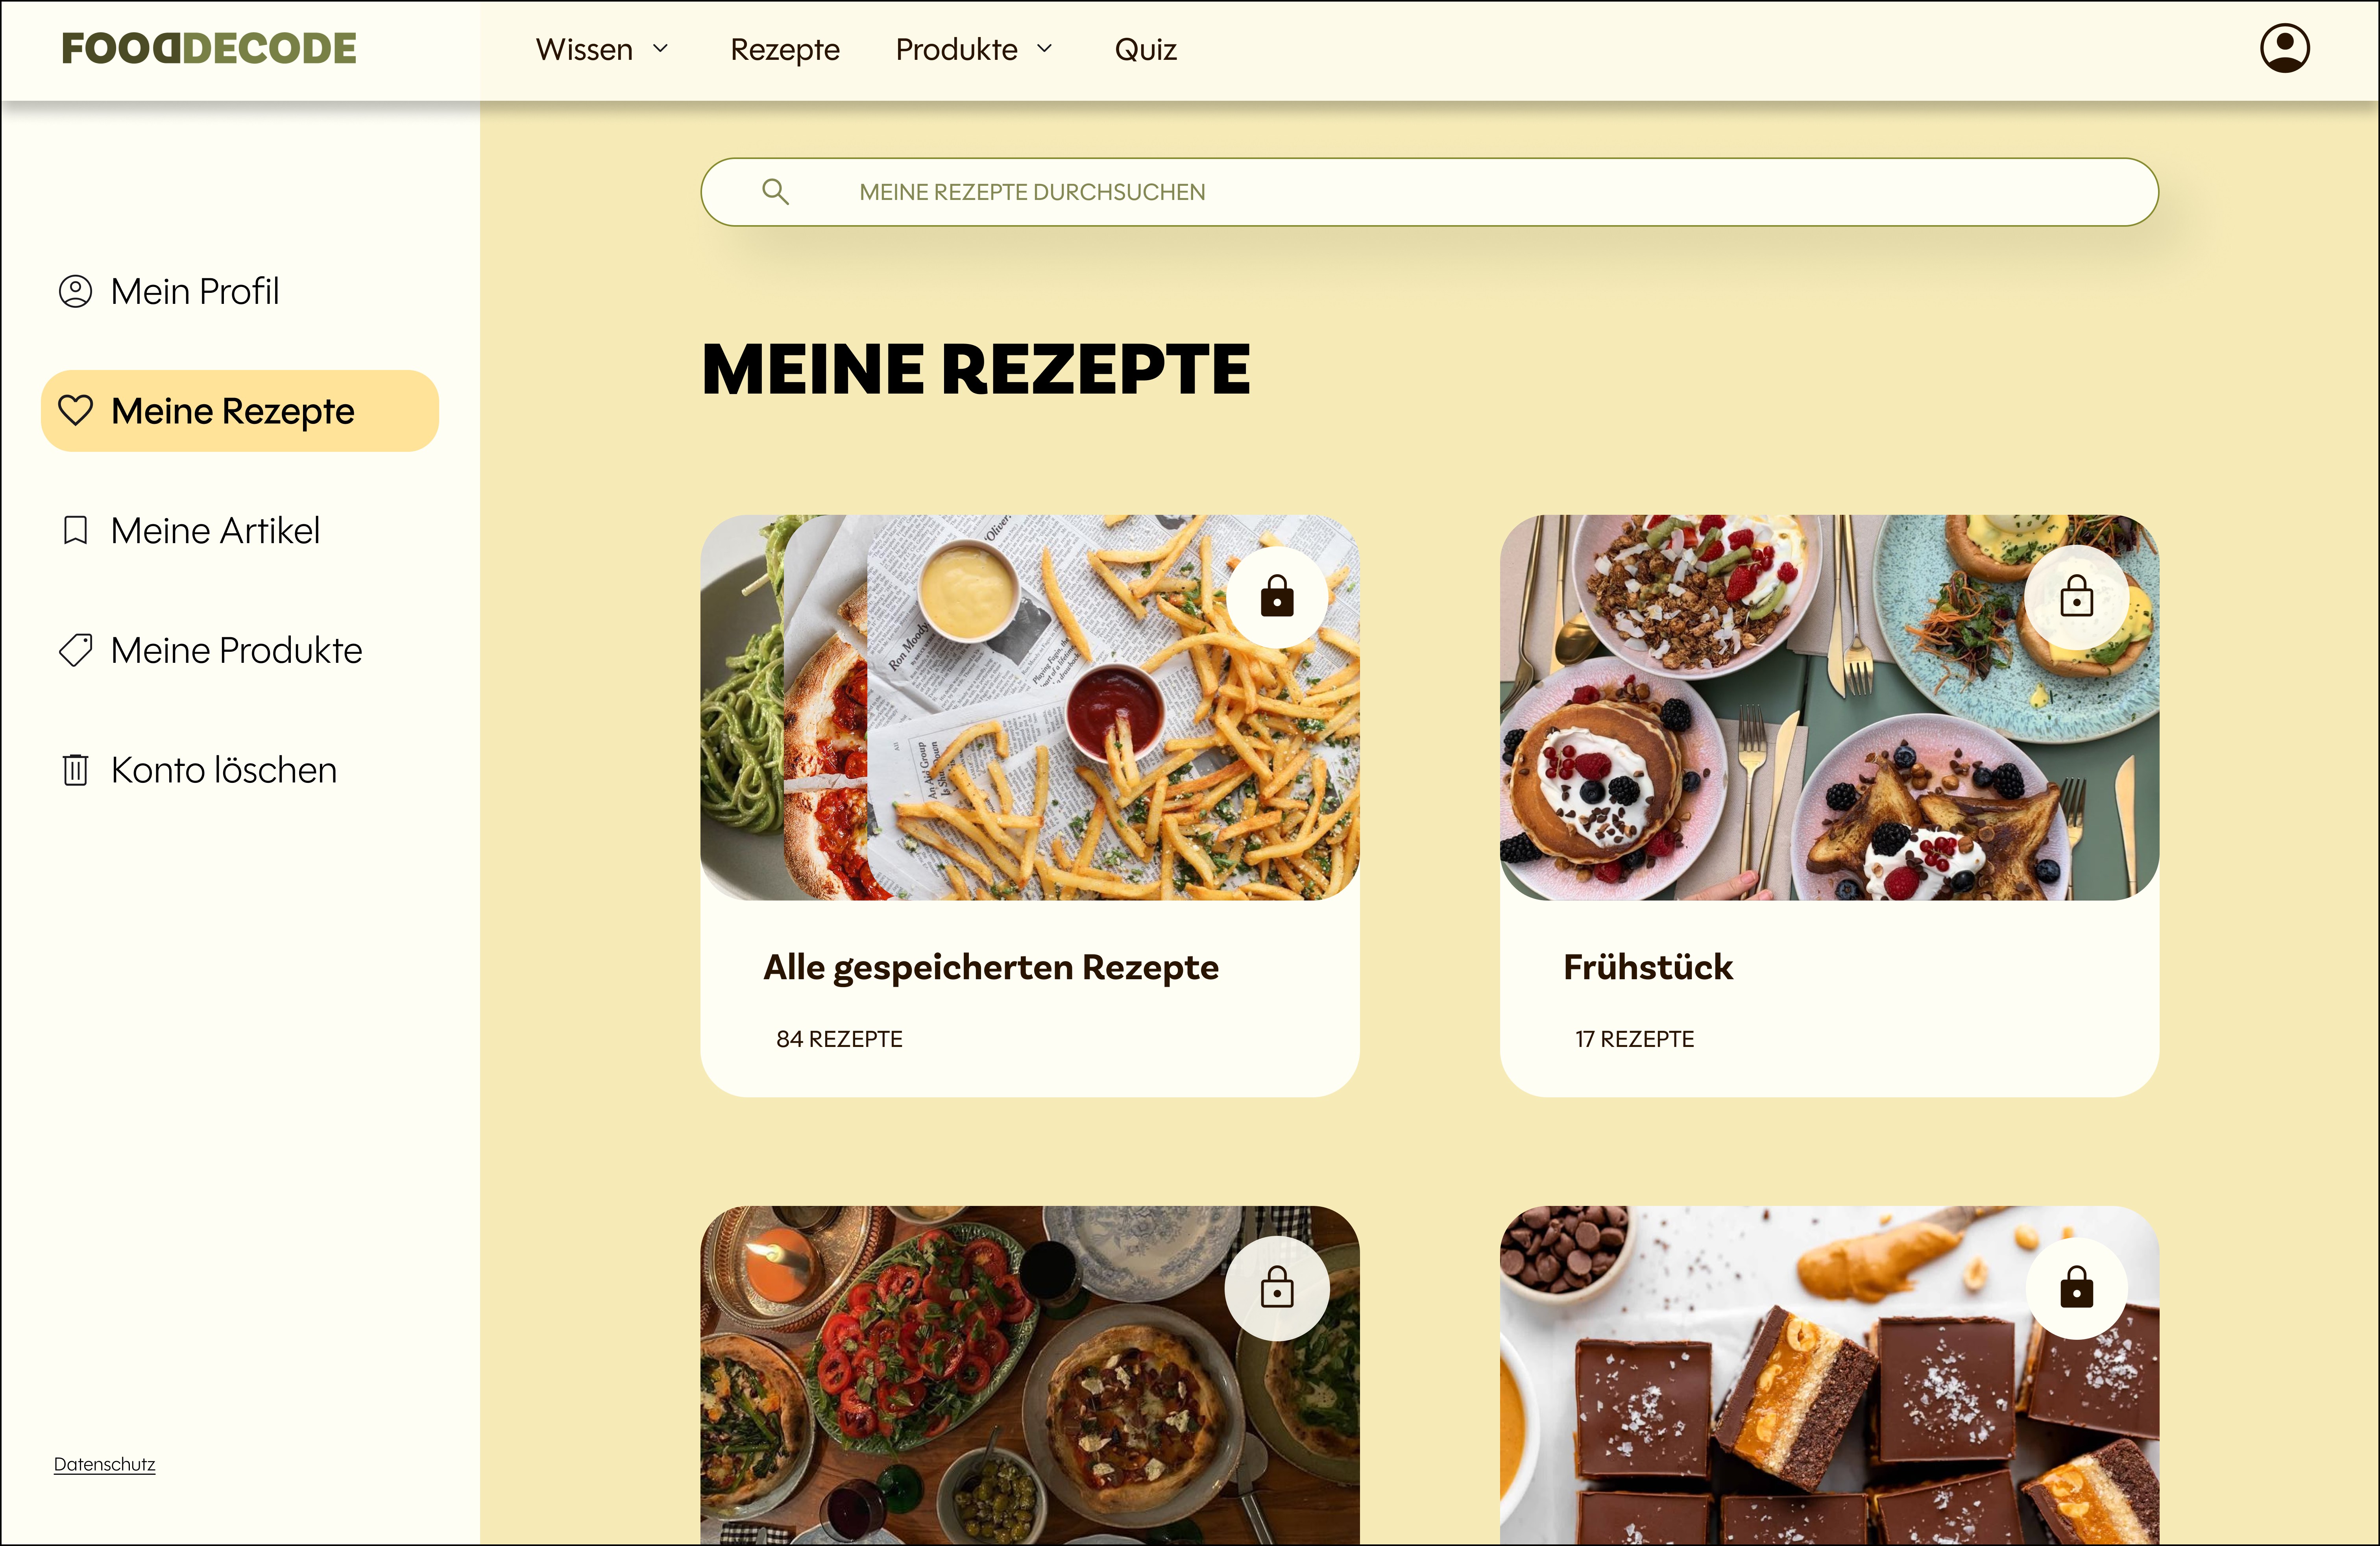Open the Frühstück pancakes thumbnail
Image resolution: width=2380 pixels, height=1546 pixels.
[x=1829, y=707]
